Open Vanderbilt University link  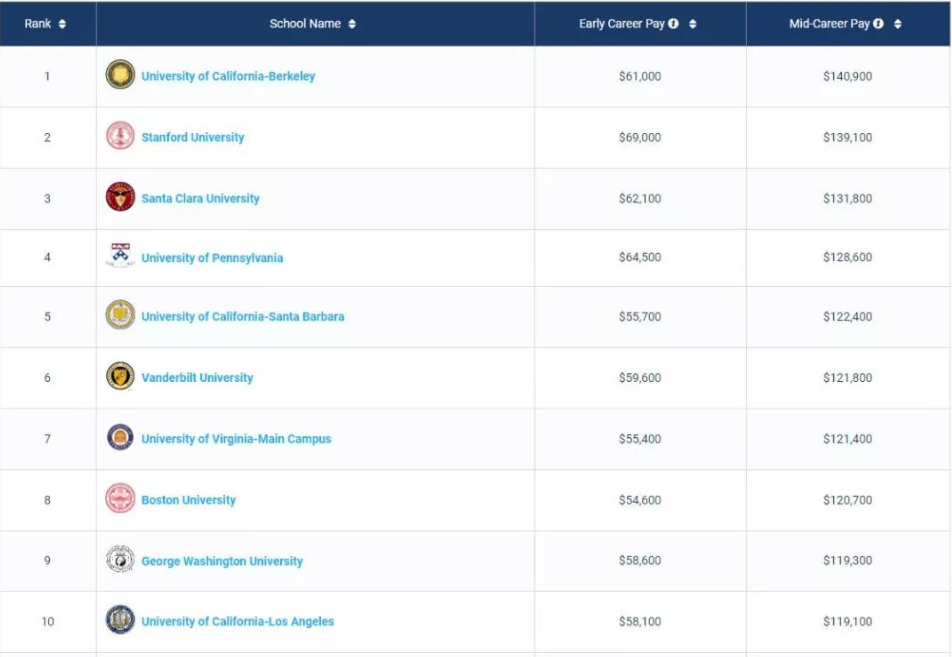pos(197,378)
